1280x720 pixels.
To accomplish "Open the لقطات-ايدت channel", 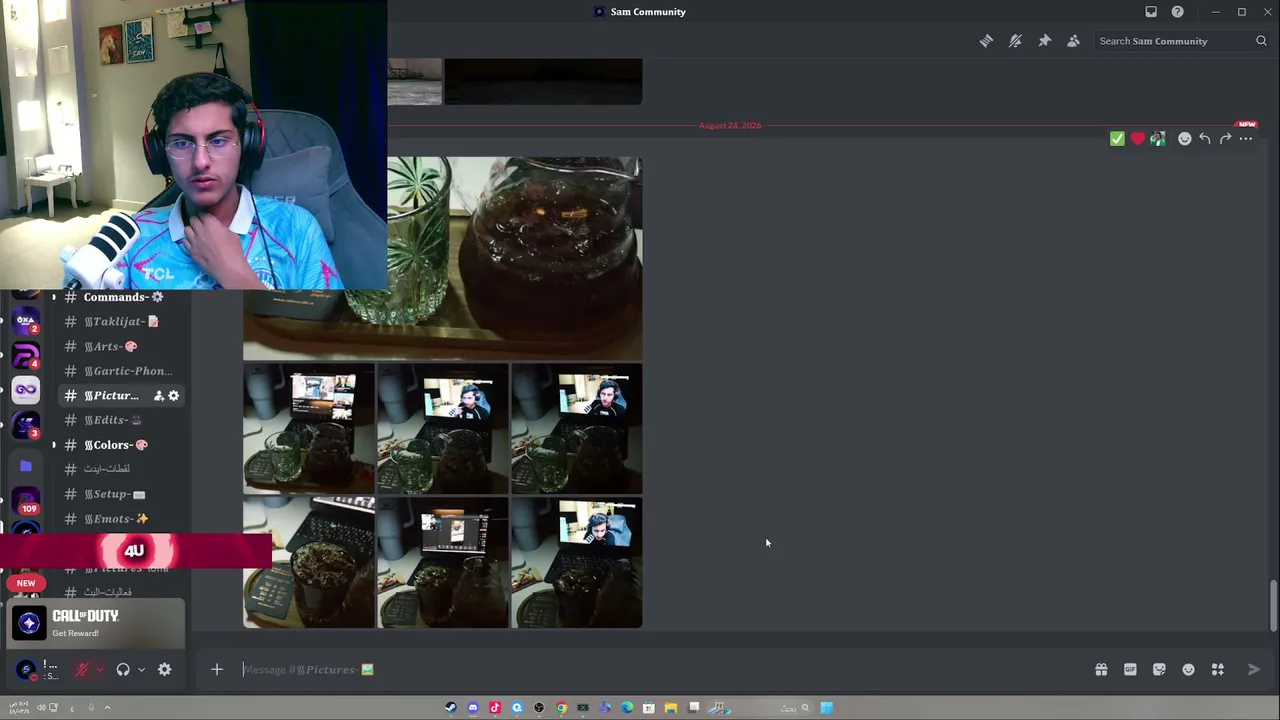I will point(122,469).
